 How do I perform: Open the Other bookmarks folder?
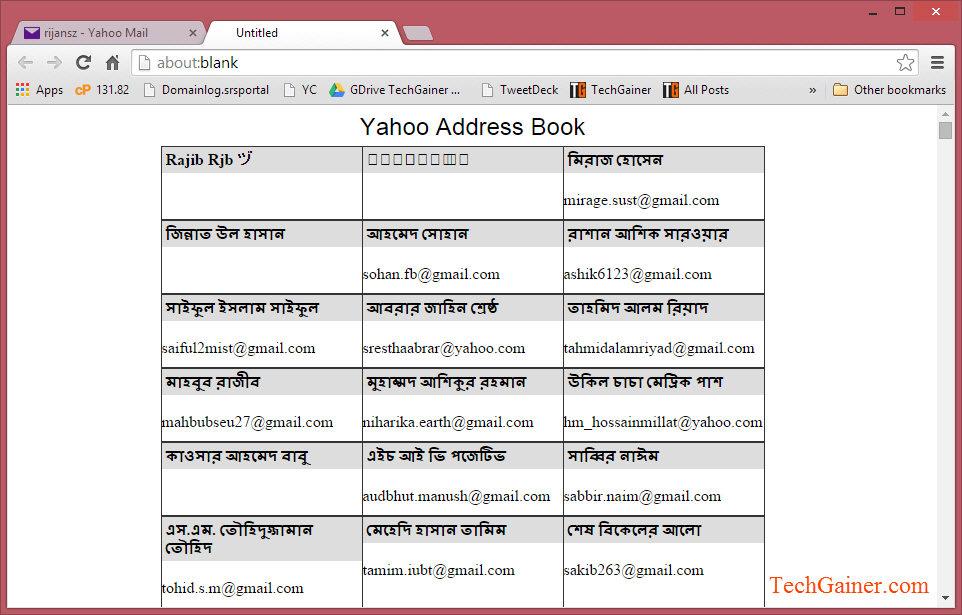click(888, 89)
